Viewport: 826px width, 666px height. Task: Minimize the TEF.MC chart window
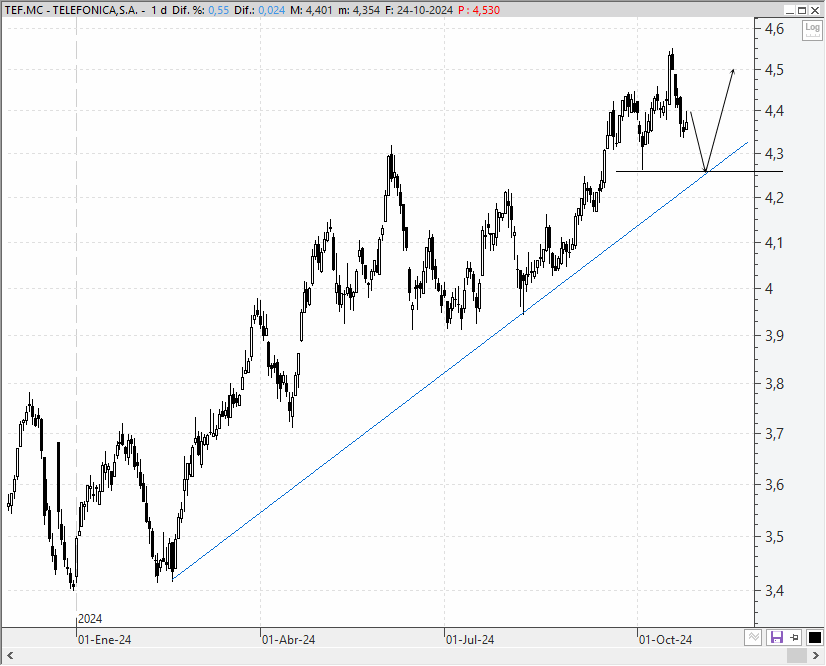[x=790, y=11]
